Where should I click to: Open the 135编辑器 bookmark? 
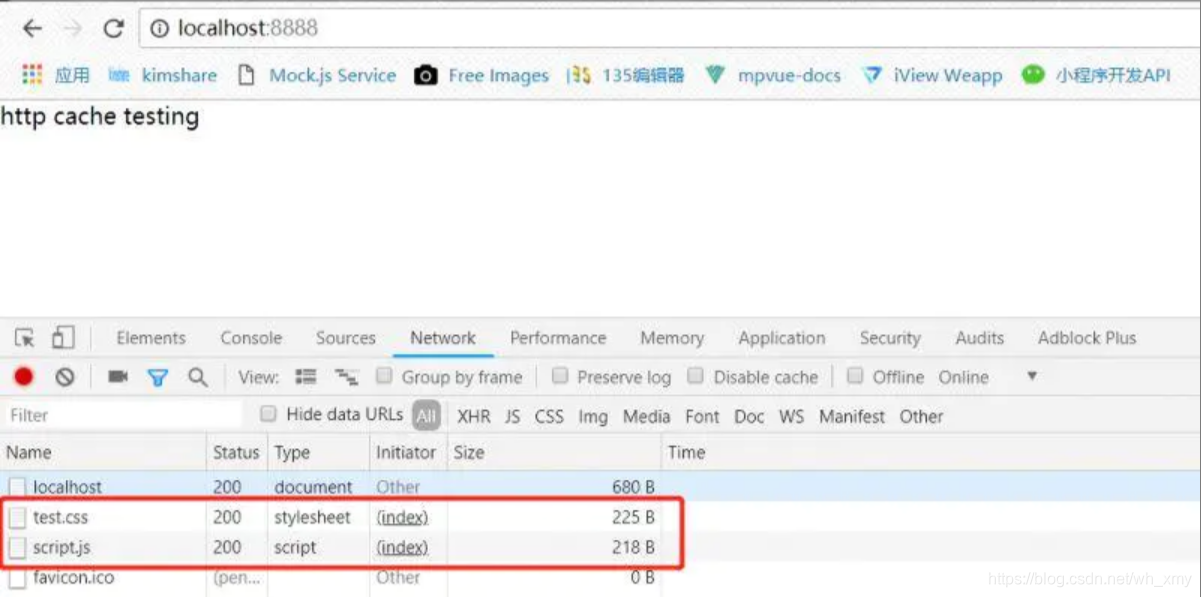tap(626, 75)
